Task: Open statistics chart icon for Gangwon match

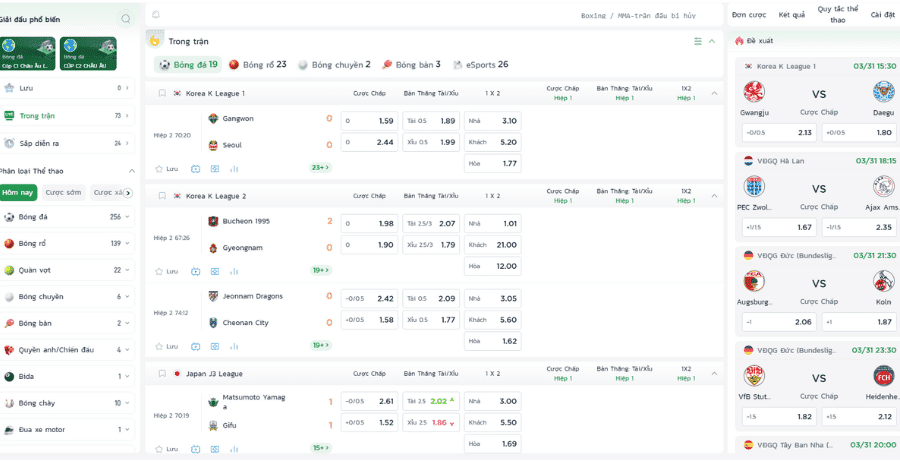Action: point(234,169)
